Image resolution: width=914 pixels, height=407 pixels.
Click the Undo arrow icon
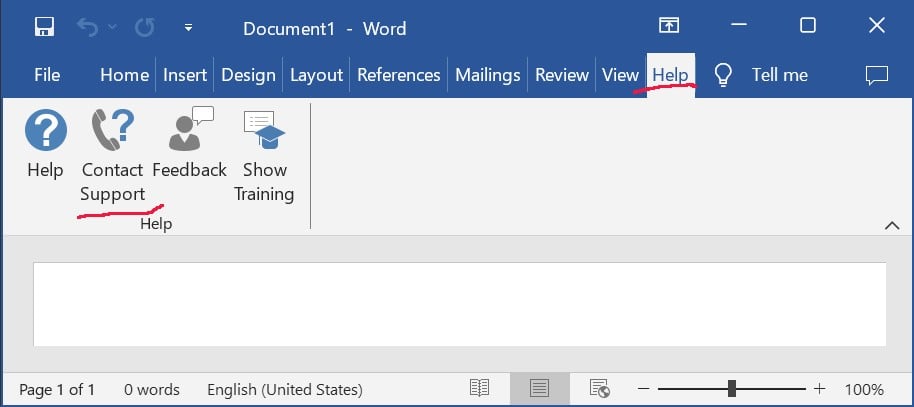coord(87,27)
